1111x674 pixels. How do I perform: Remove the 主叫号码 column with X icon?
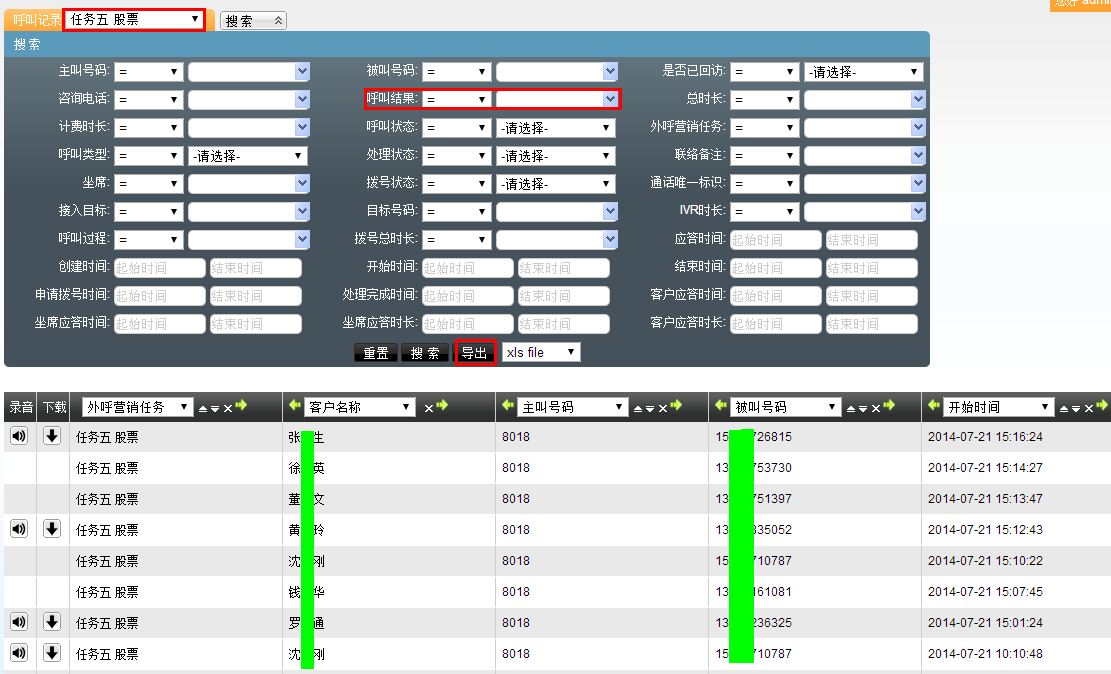pyautogui.click(x=662, y=408)
